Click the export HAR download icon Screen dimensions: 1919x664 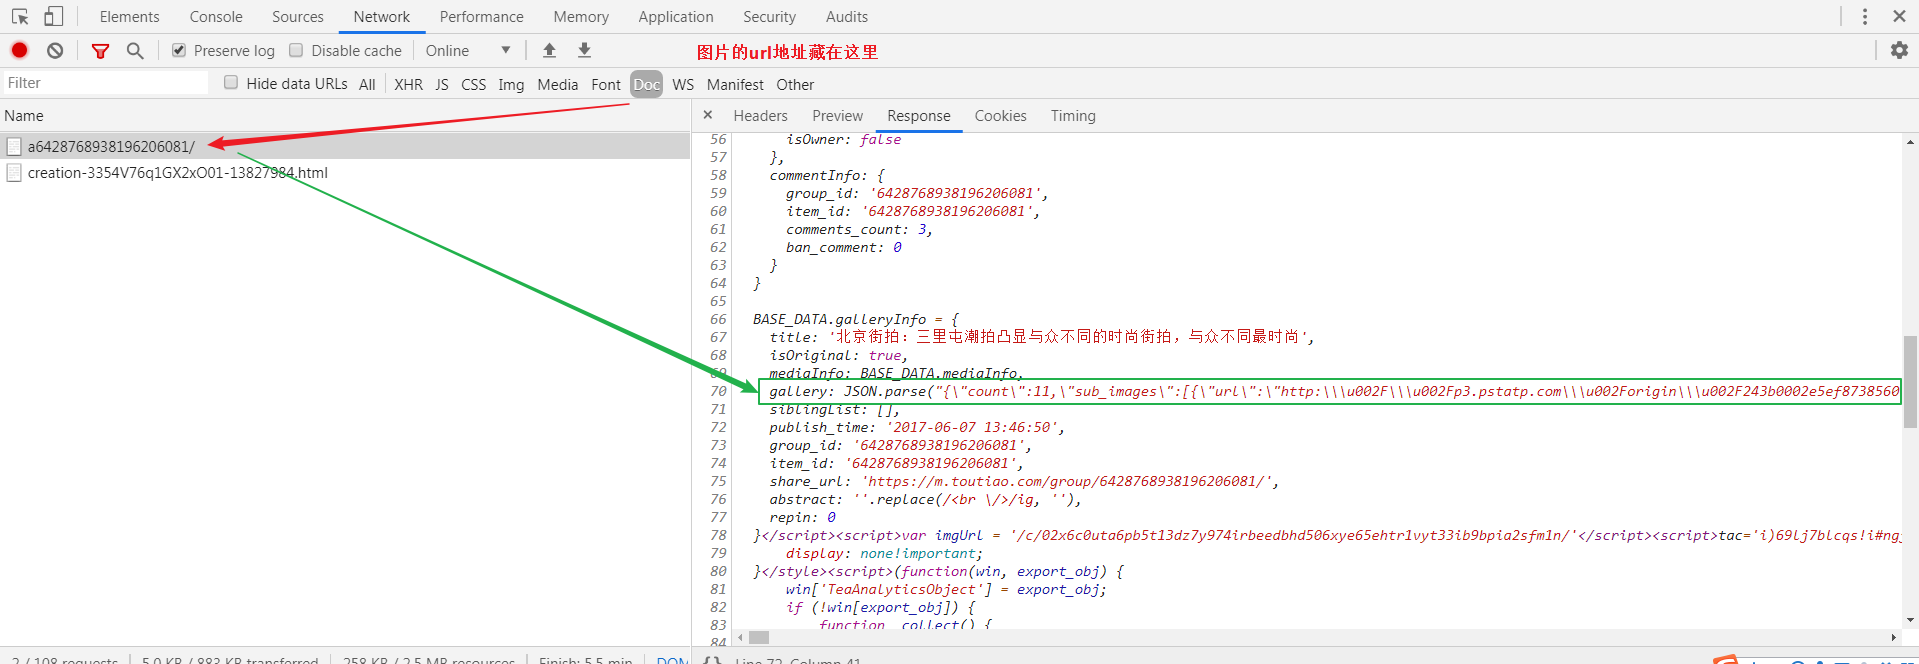click(585, 50)
